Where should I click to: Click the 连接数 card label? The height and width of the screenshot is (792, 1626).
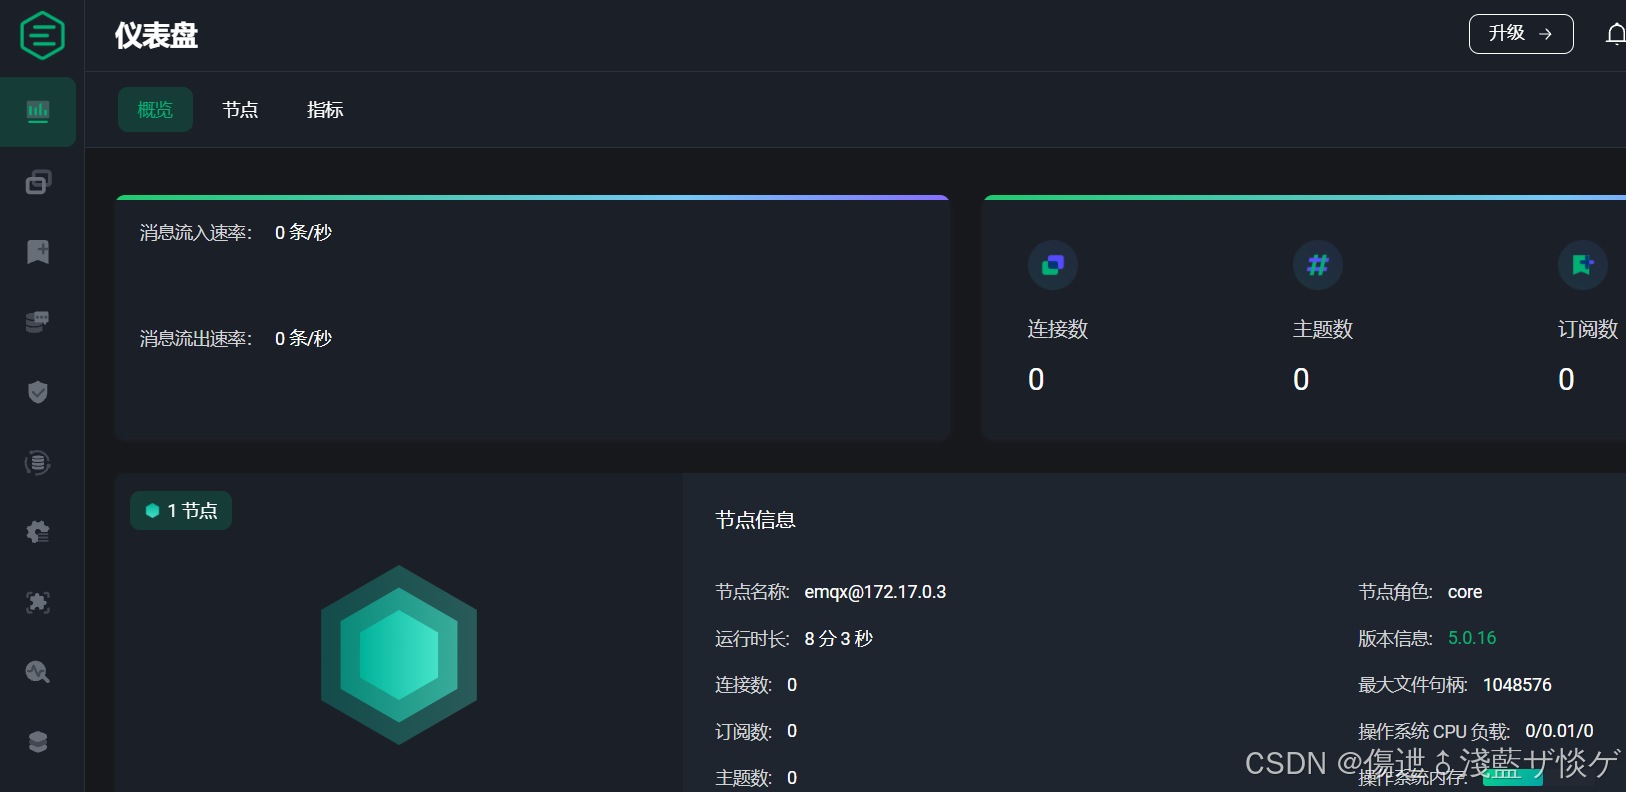click(x=1058, y=329)
